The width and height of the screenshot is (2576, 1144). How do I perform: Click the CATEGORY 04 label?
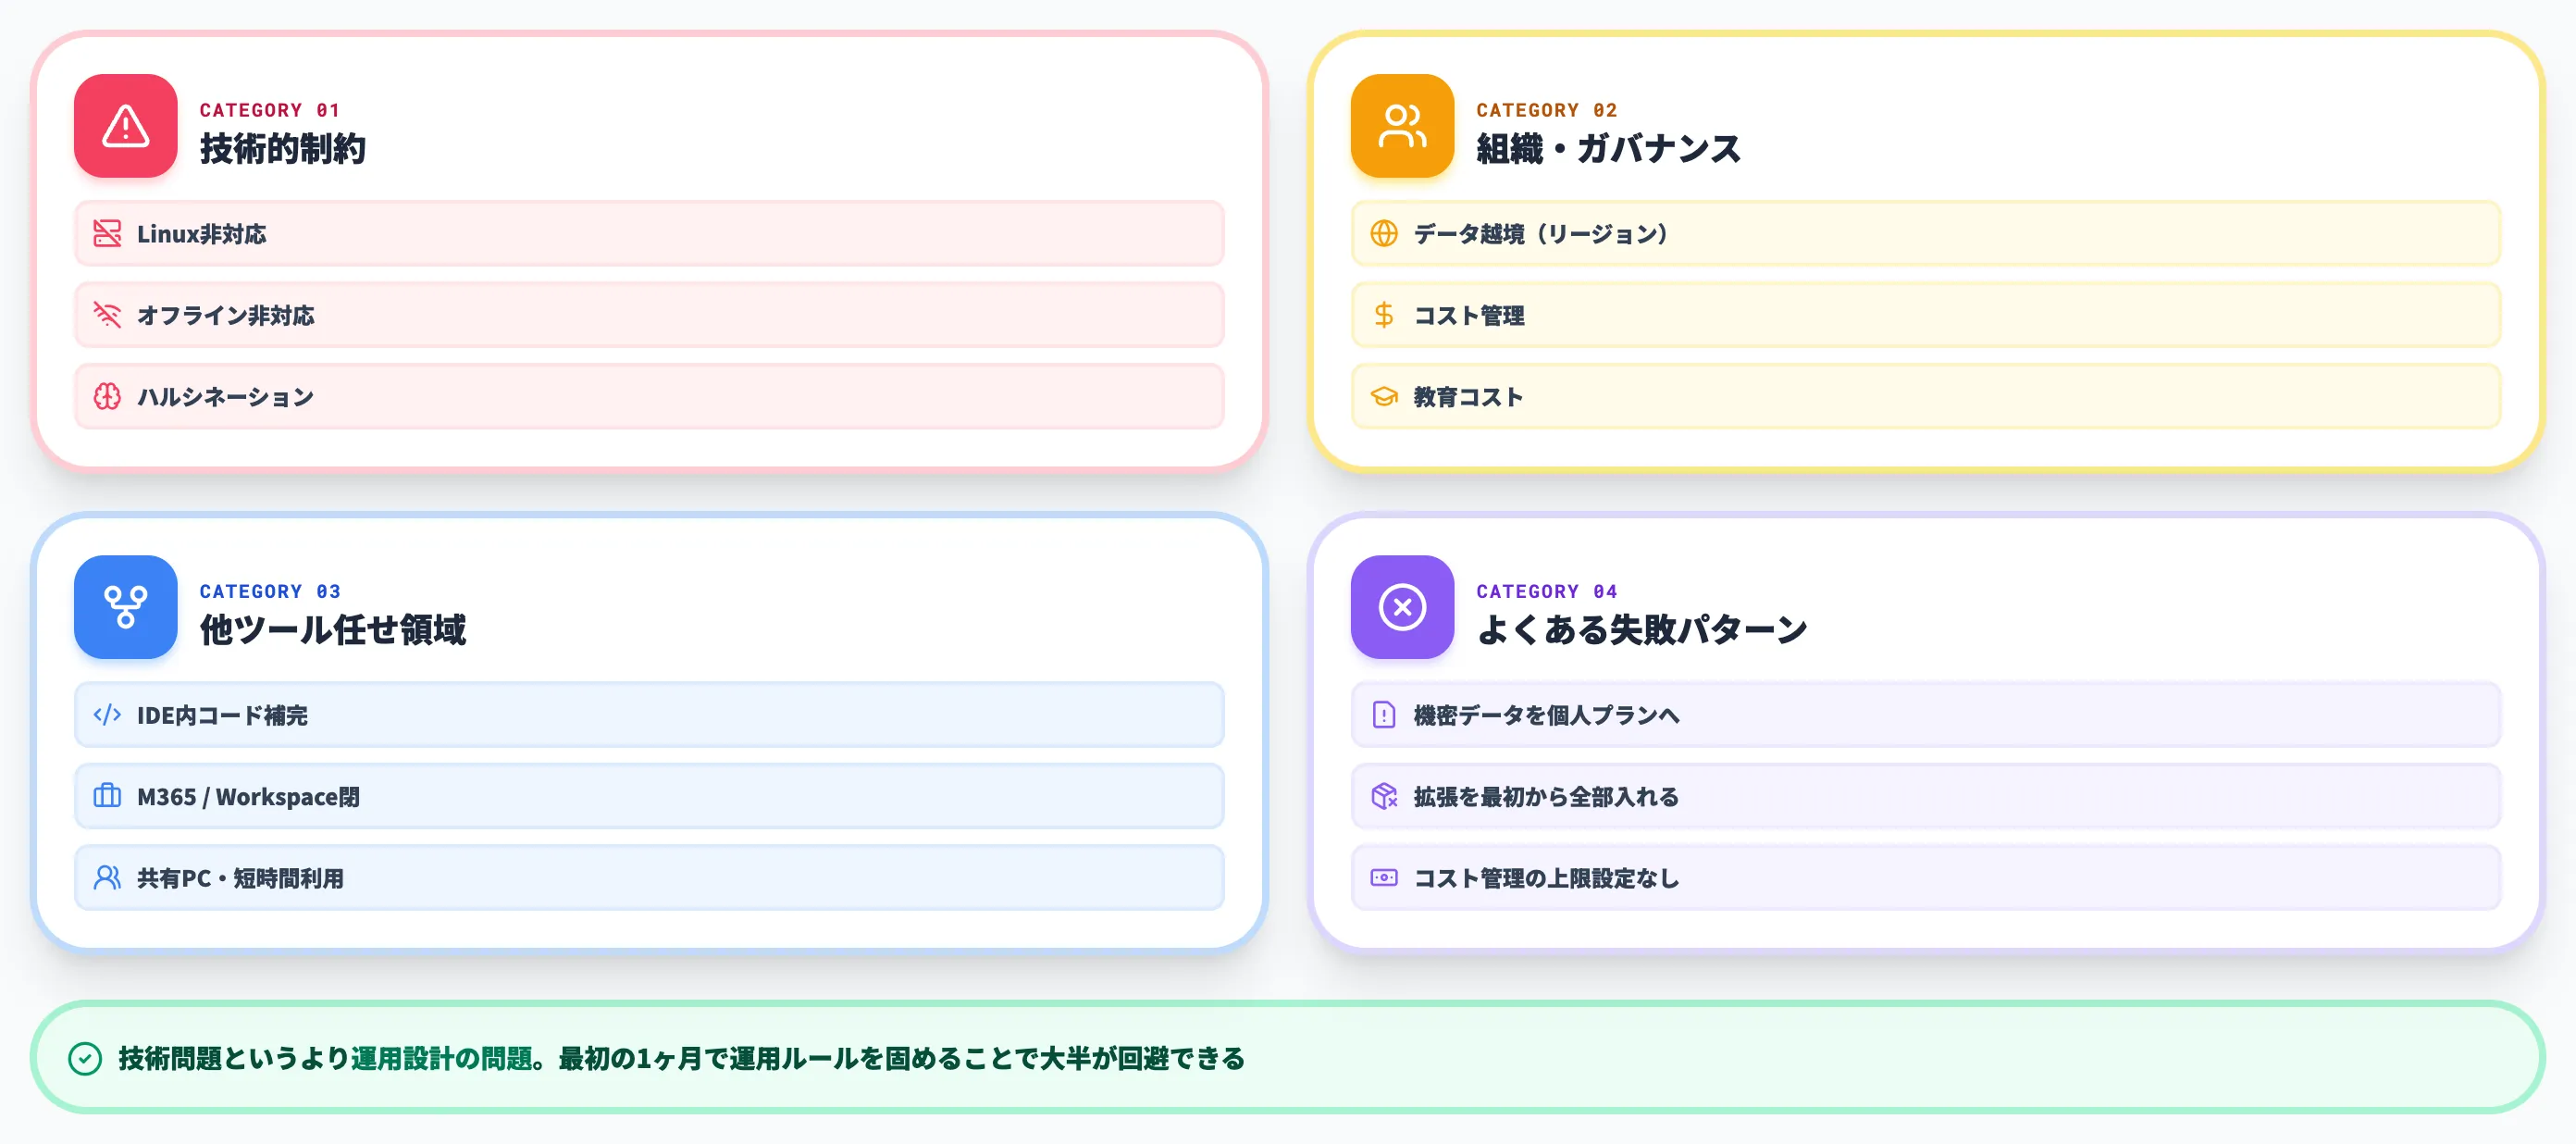1547,591
